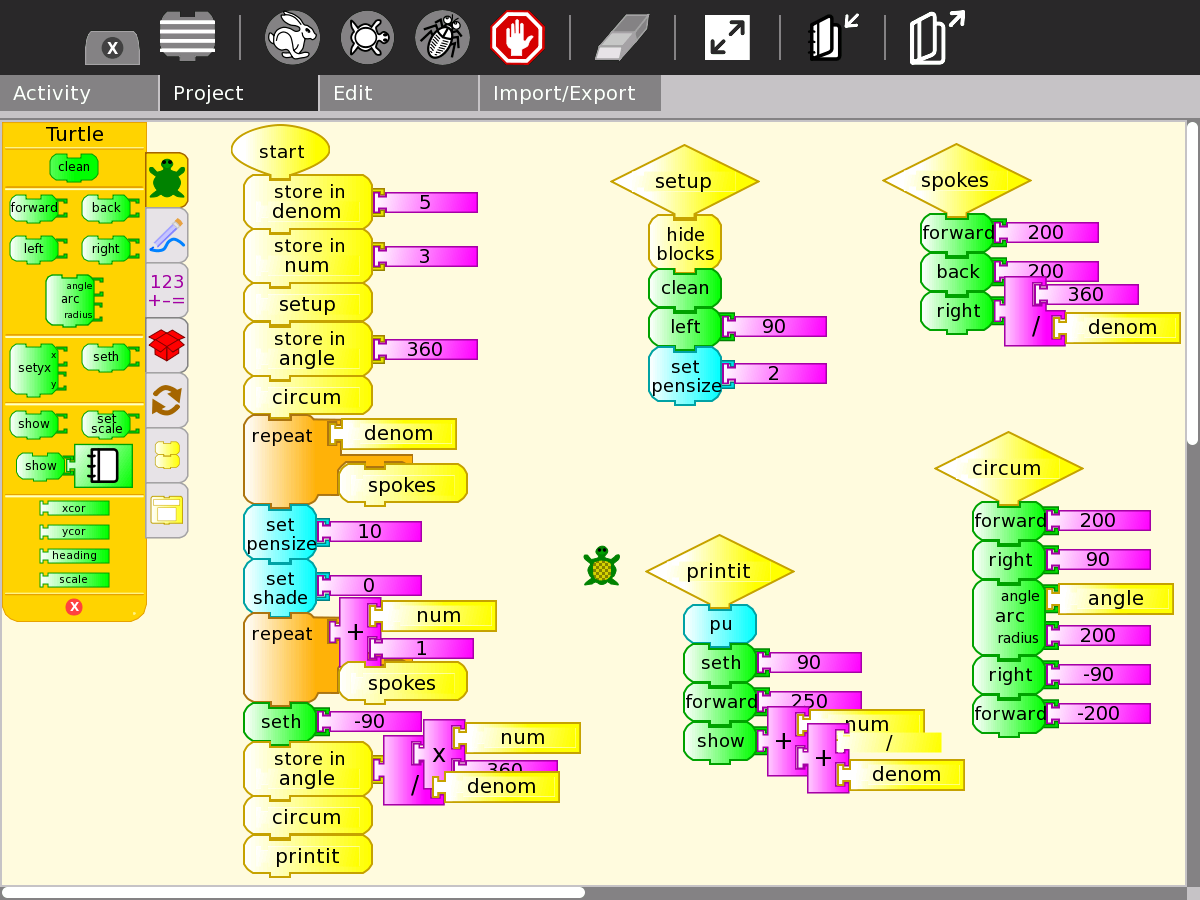The image size is (1200, 900).
Task: Pick the back block in Turtle palette
Action: 108,208
